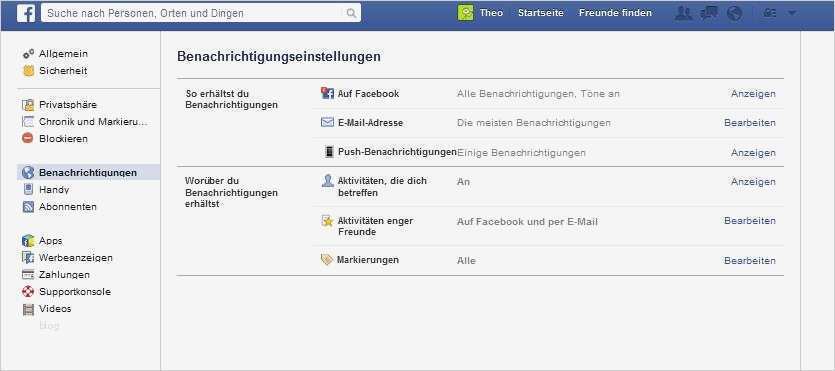Open Apps settings
835x371 pixels.
(51, 241)
